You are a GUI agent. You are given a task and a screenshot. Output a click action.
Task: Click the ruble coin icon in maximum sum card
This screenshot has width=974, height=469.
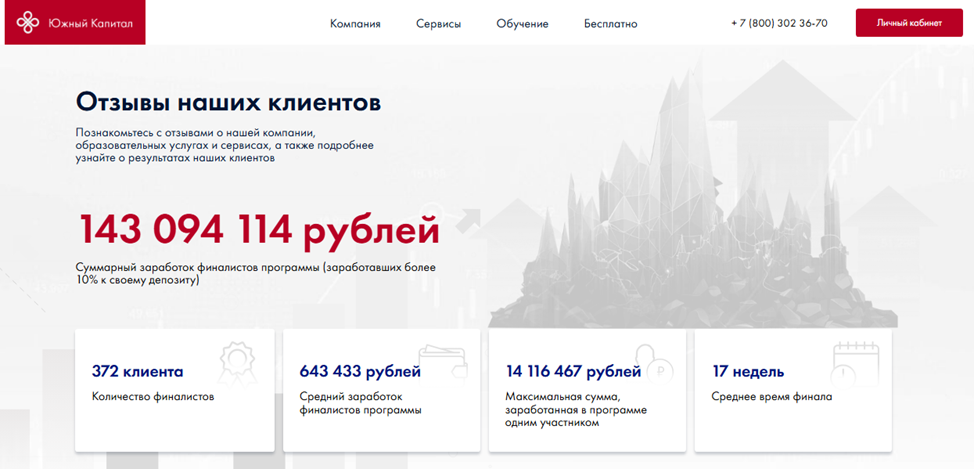(651, 360)
